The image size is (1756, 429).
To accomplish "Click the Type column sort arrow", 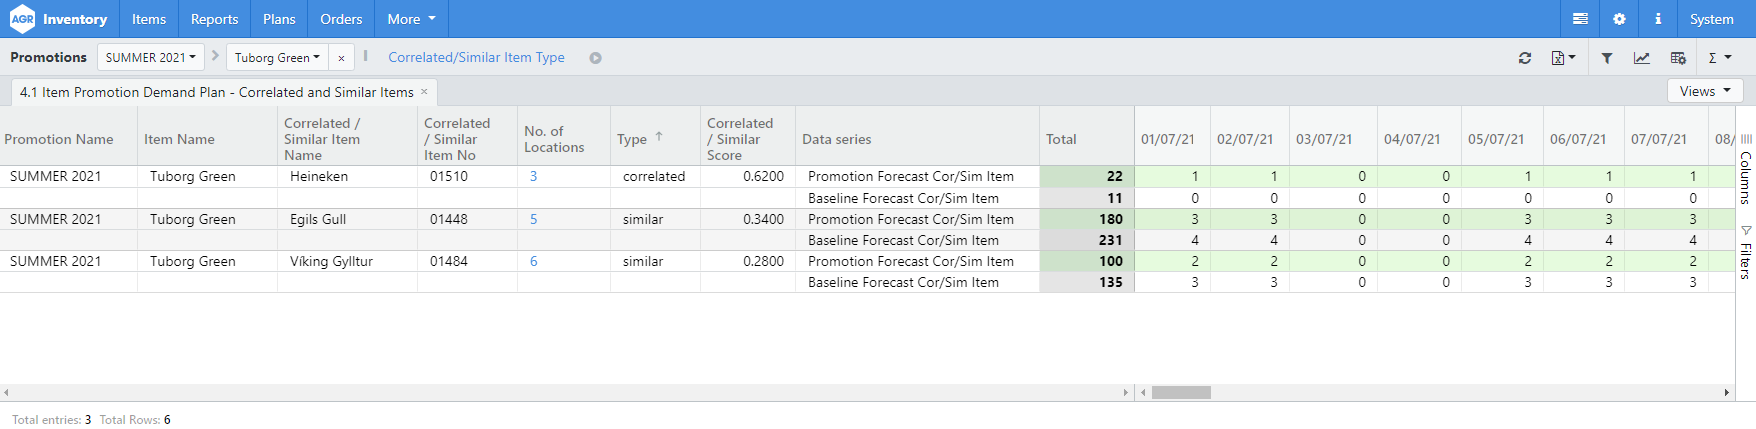I will tap(659, 137).
